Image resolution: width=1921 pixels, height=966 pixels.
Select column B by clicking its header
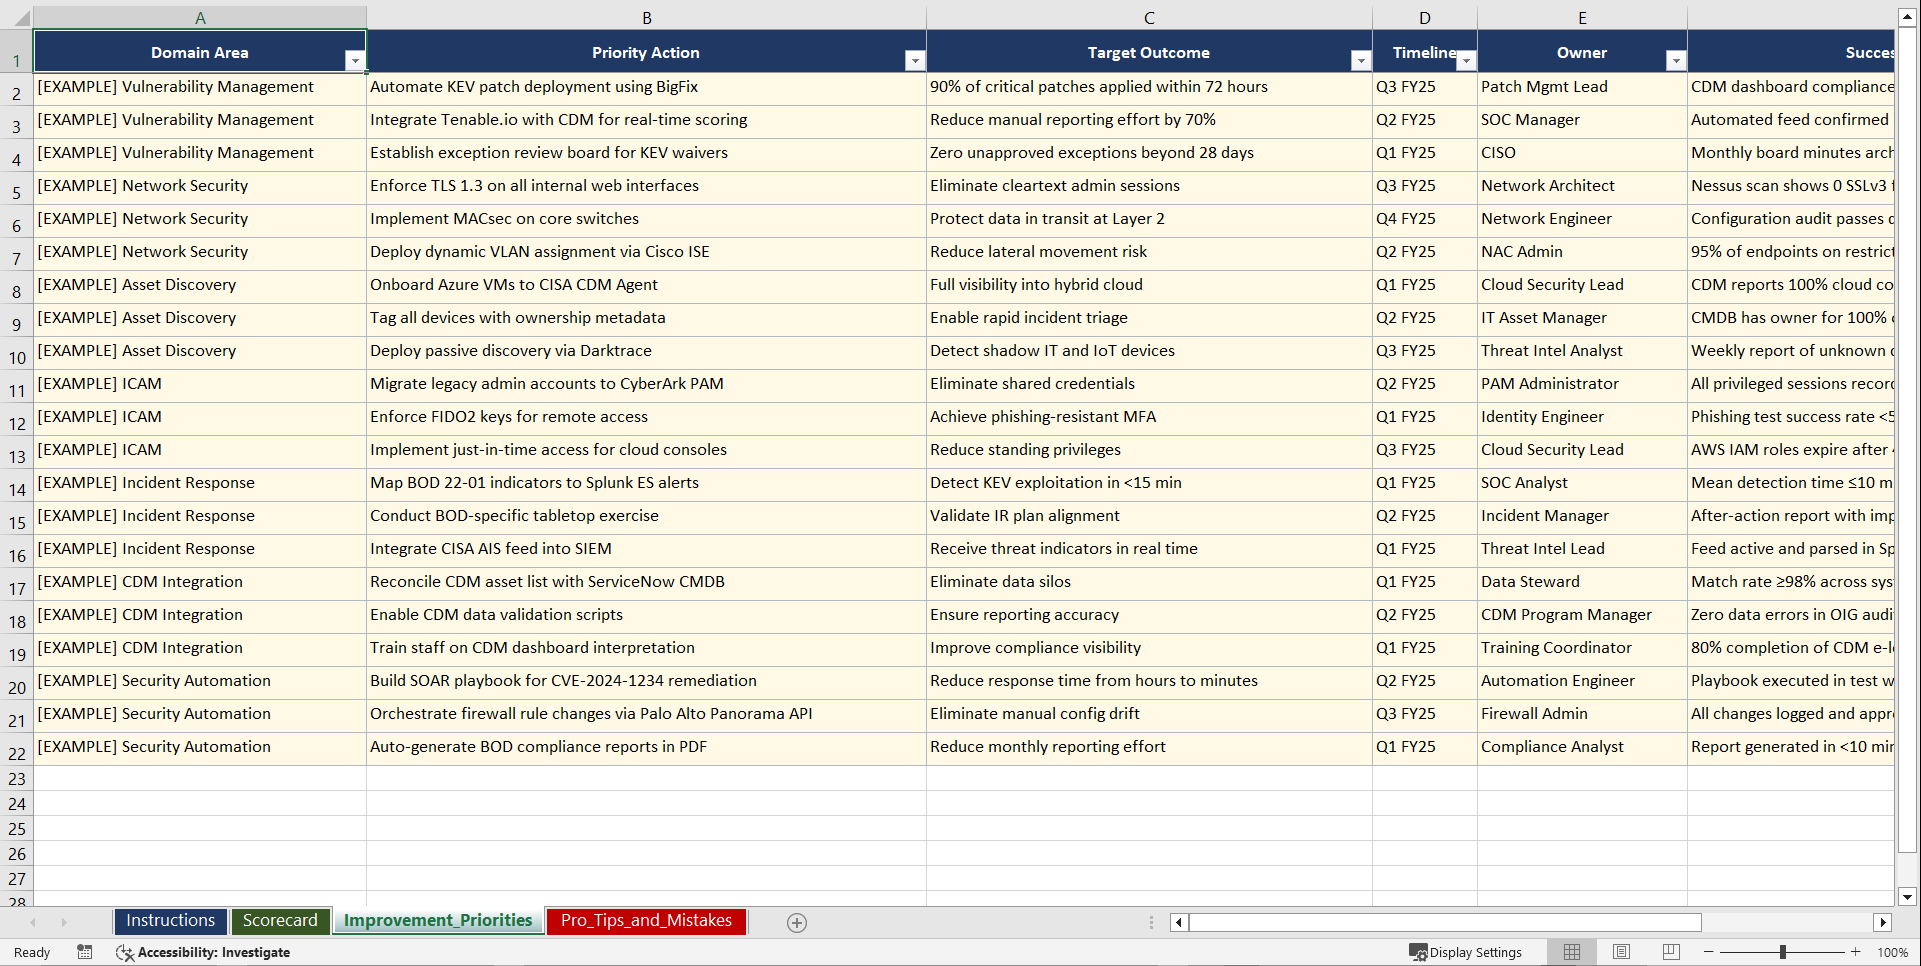click(x=647, y=17)
